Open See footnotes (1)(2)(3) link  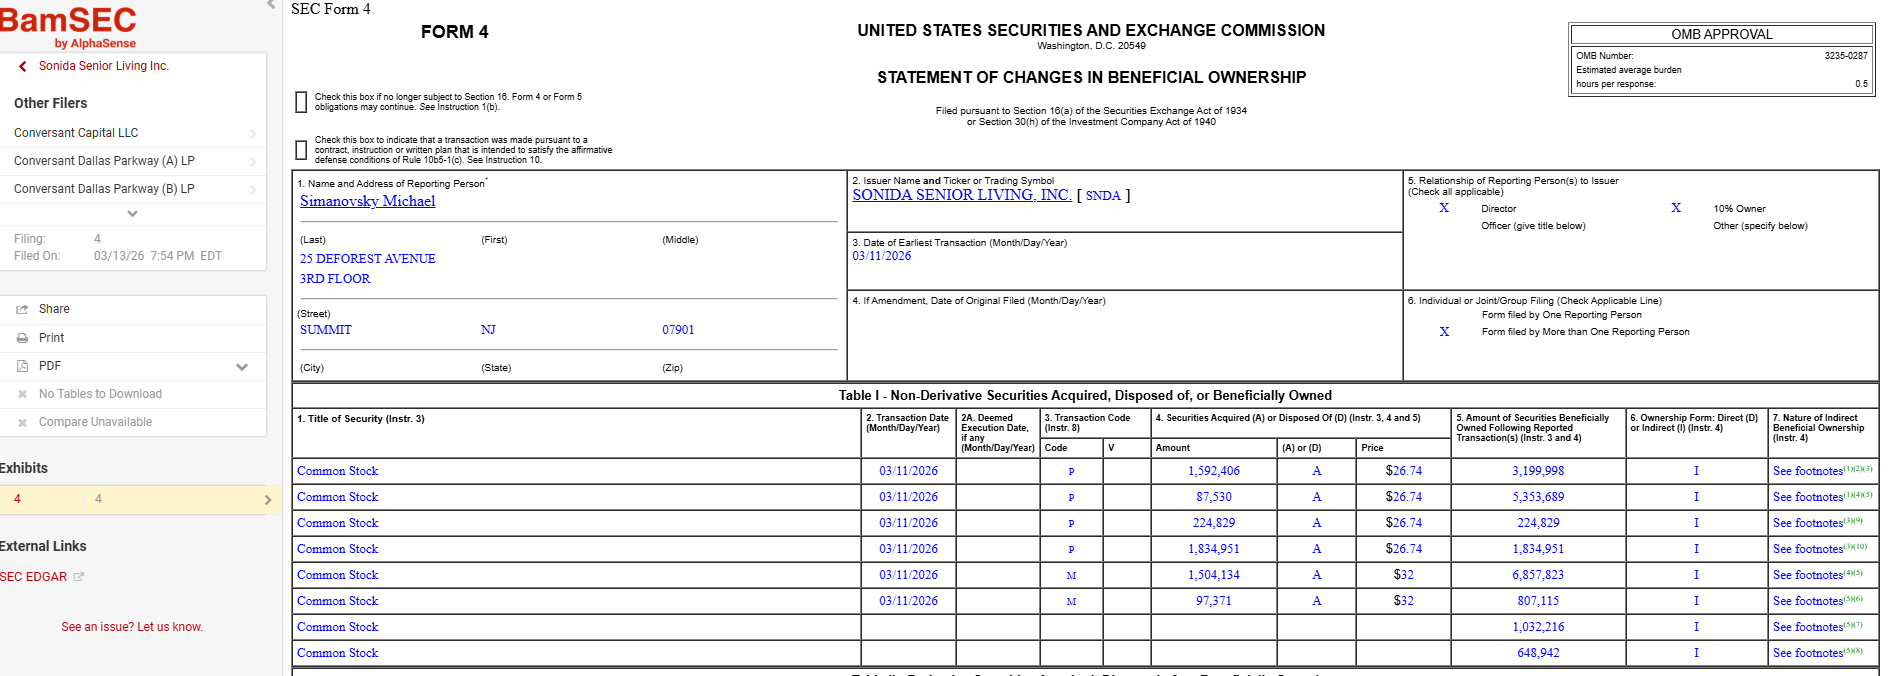click(1822, 470)
